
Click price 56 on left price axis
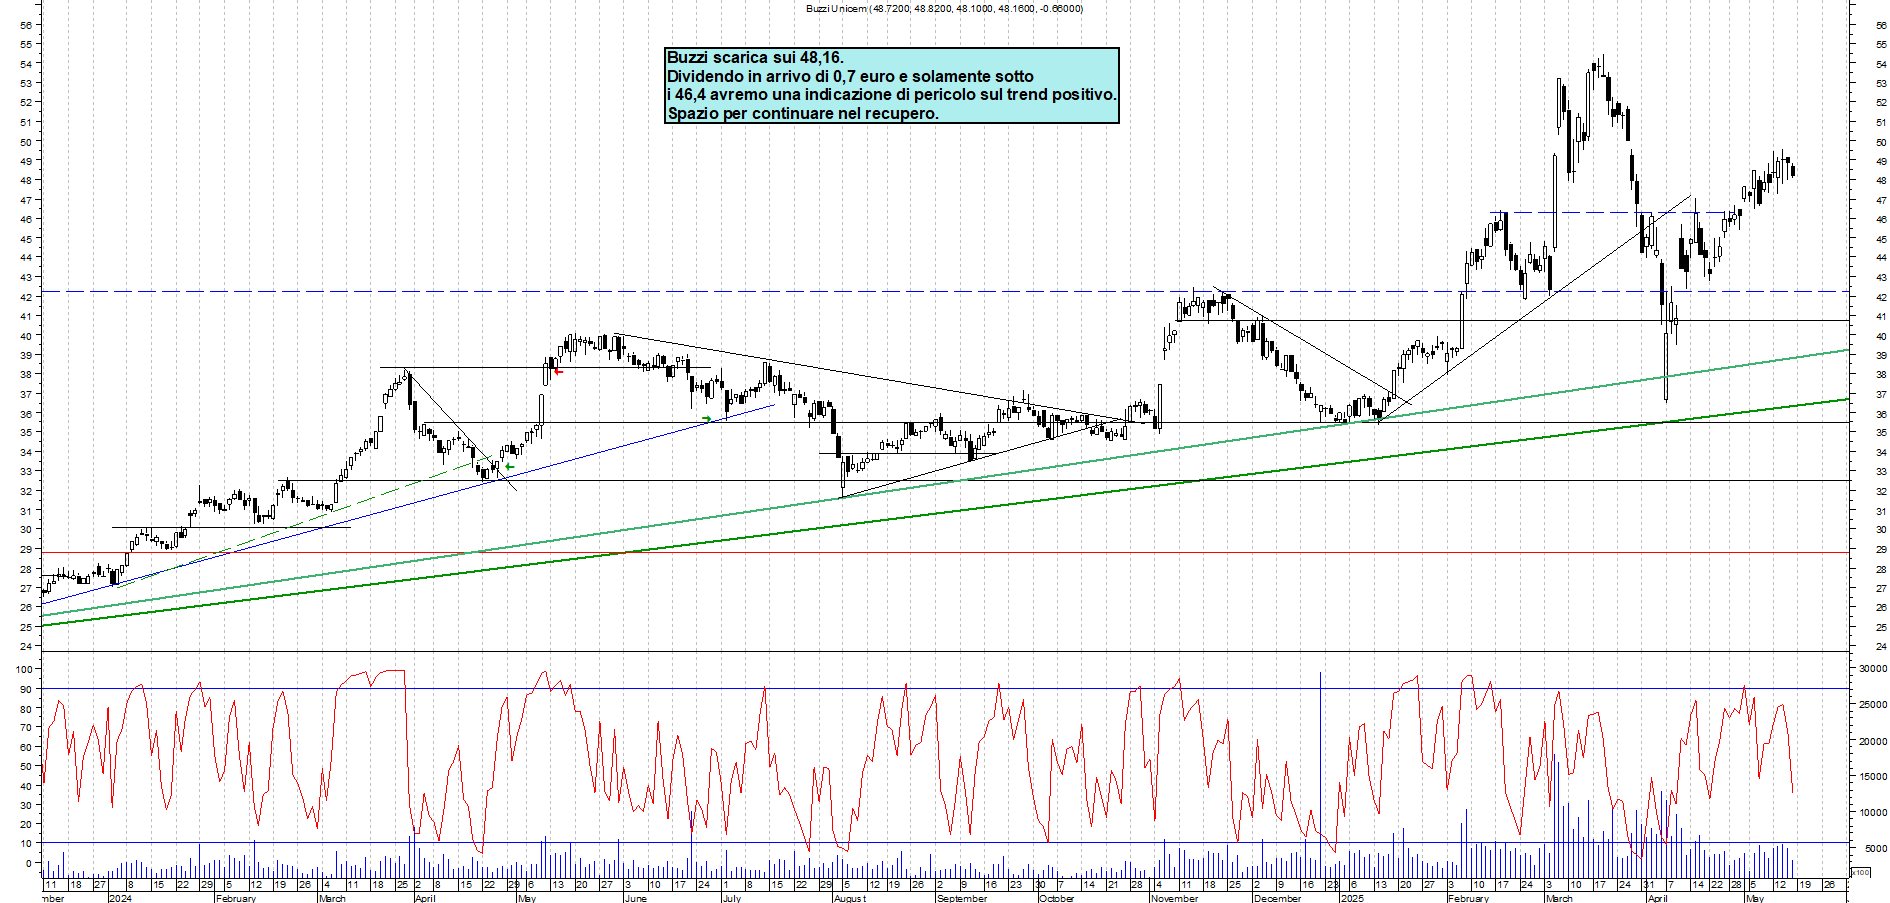[x=25, y=25]
